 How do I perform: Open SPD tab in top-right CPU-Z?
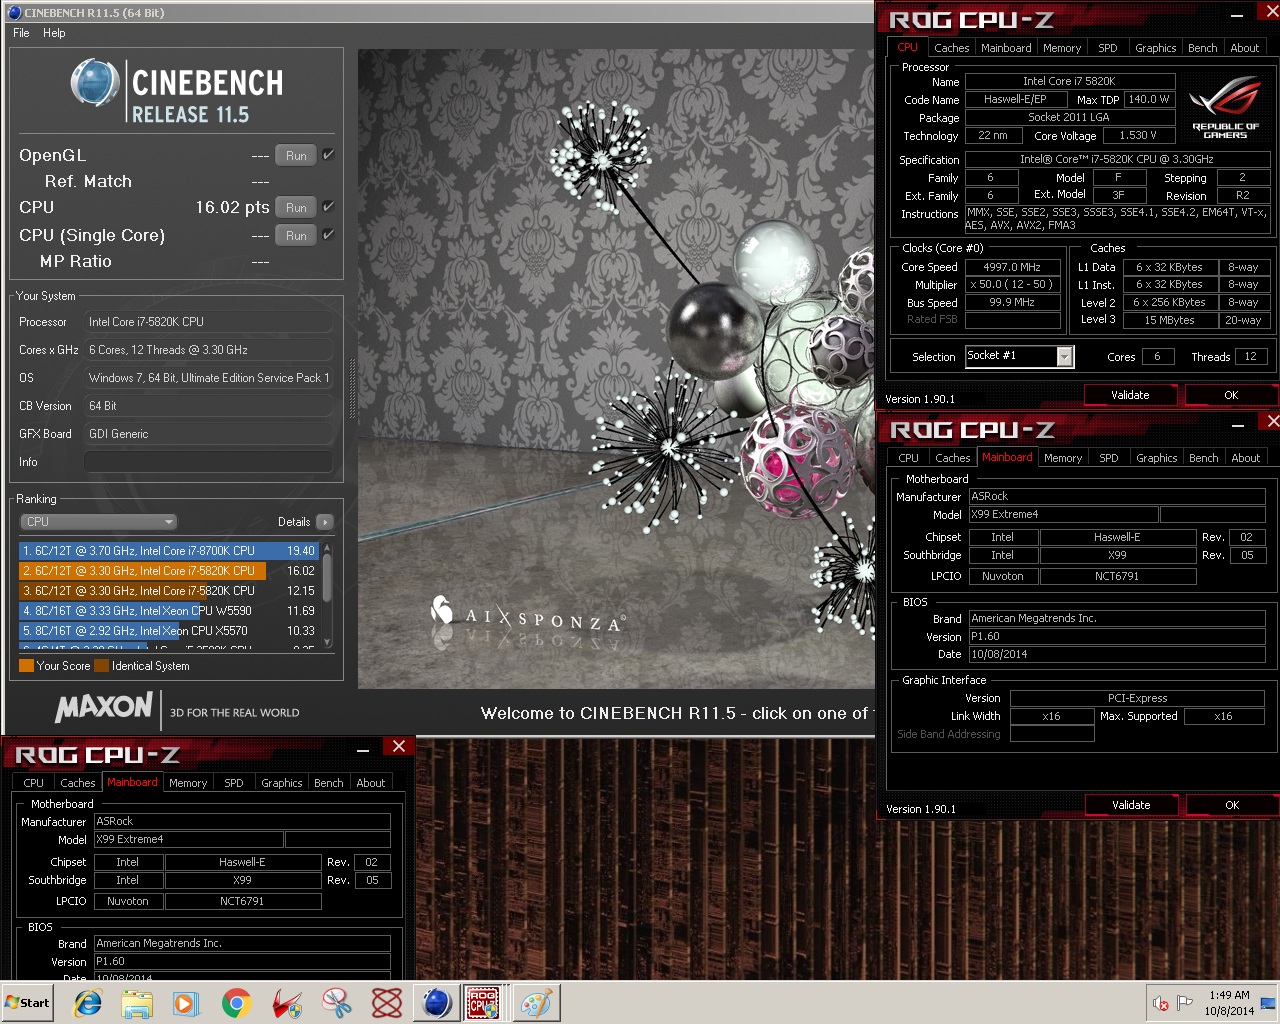(1108, 48)
